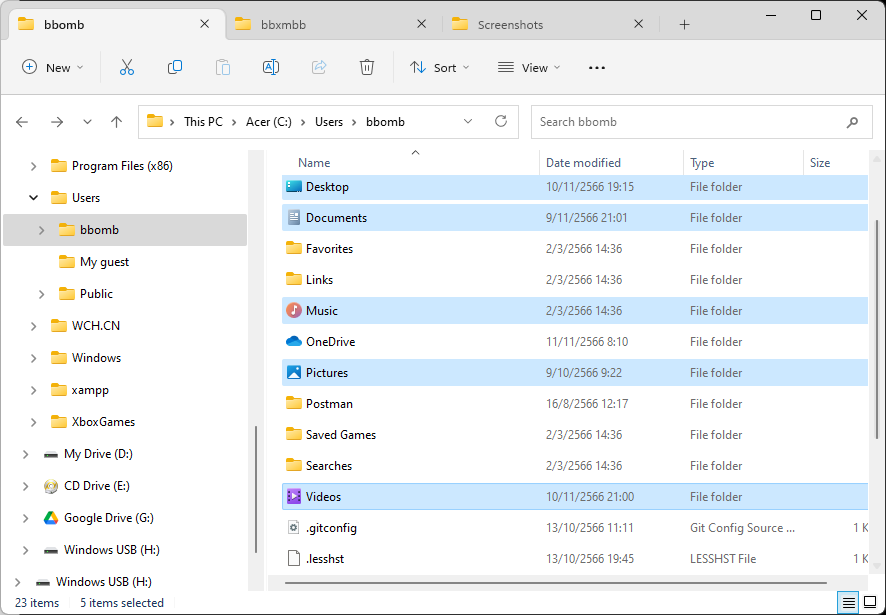Click the Search bbomb input field
The image size is (886, 615).
pyautogui.click(x=688, y=122)
